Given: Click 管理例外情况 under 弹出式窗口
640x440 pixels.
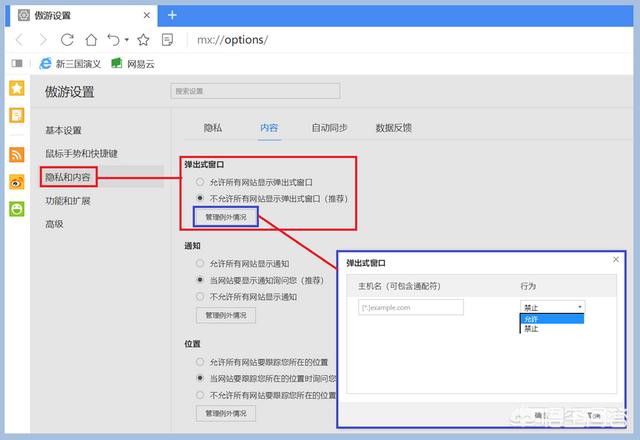Looking at the screenshot, I should pyautogui.click(x=225, y=216).
